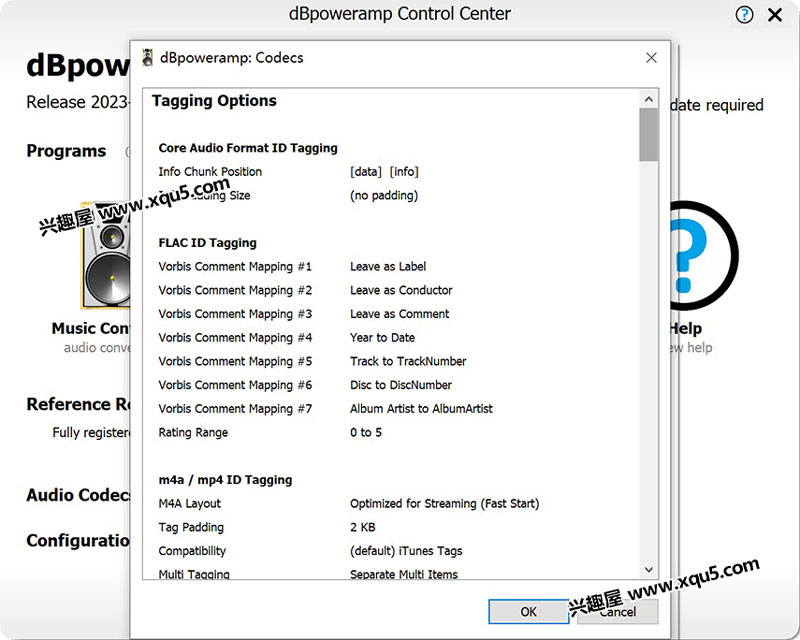Select the Compatibility label
The height and width of the screenshot is (640, 800).
coord(192,551)
